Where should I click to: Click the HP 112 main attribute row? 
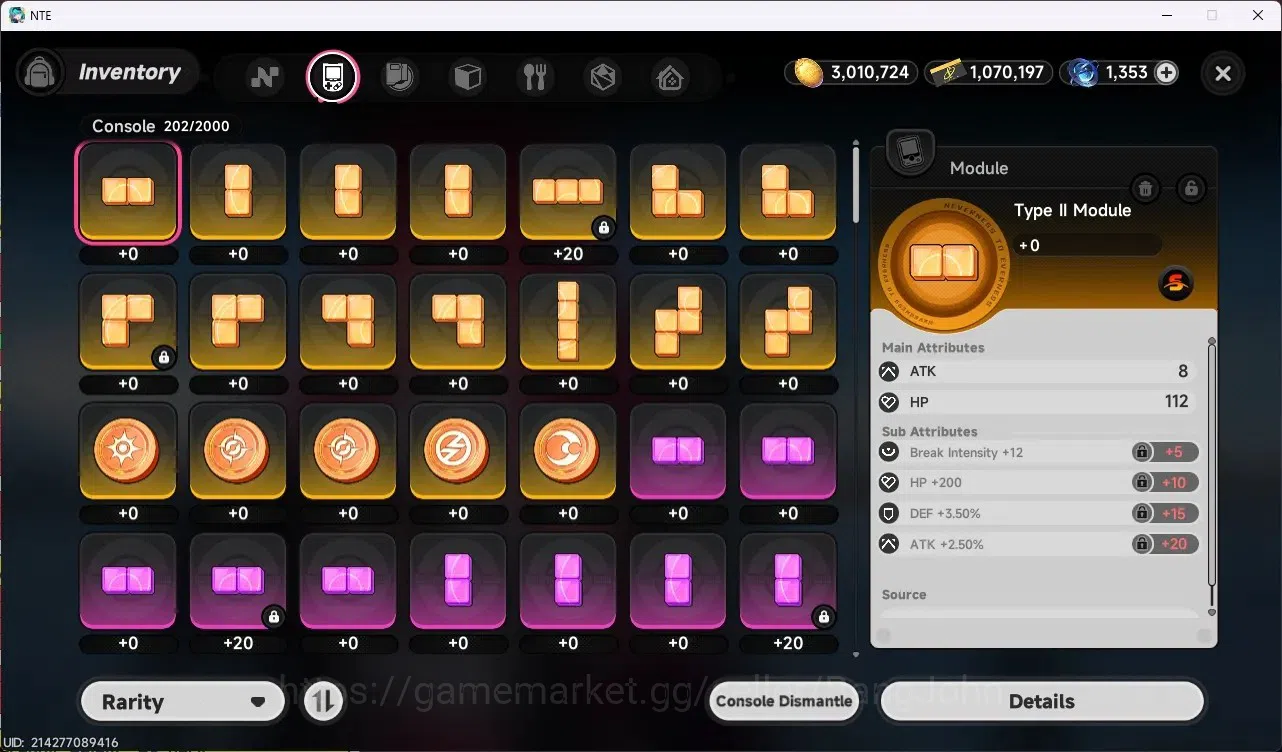[x=1037, y=402]
